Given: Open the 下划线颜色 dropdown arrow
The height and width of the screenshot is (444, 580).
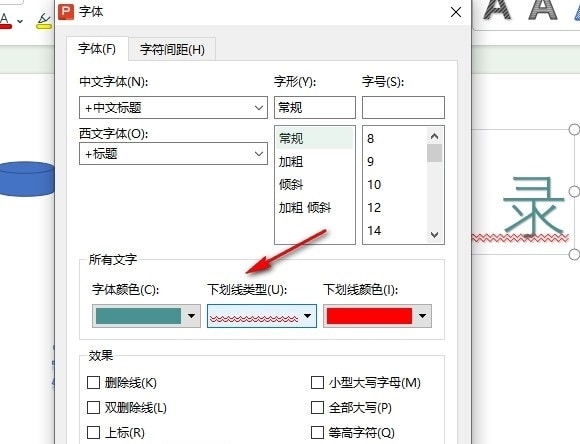Looking at the screenshot, I should [x=422, y=316].
